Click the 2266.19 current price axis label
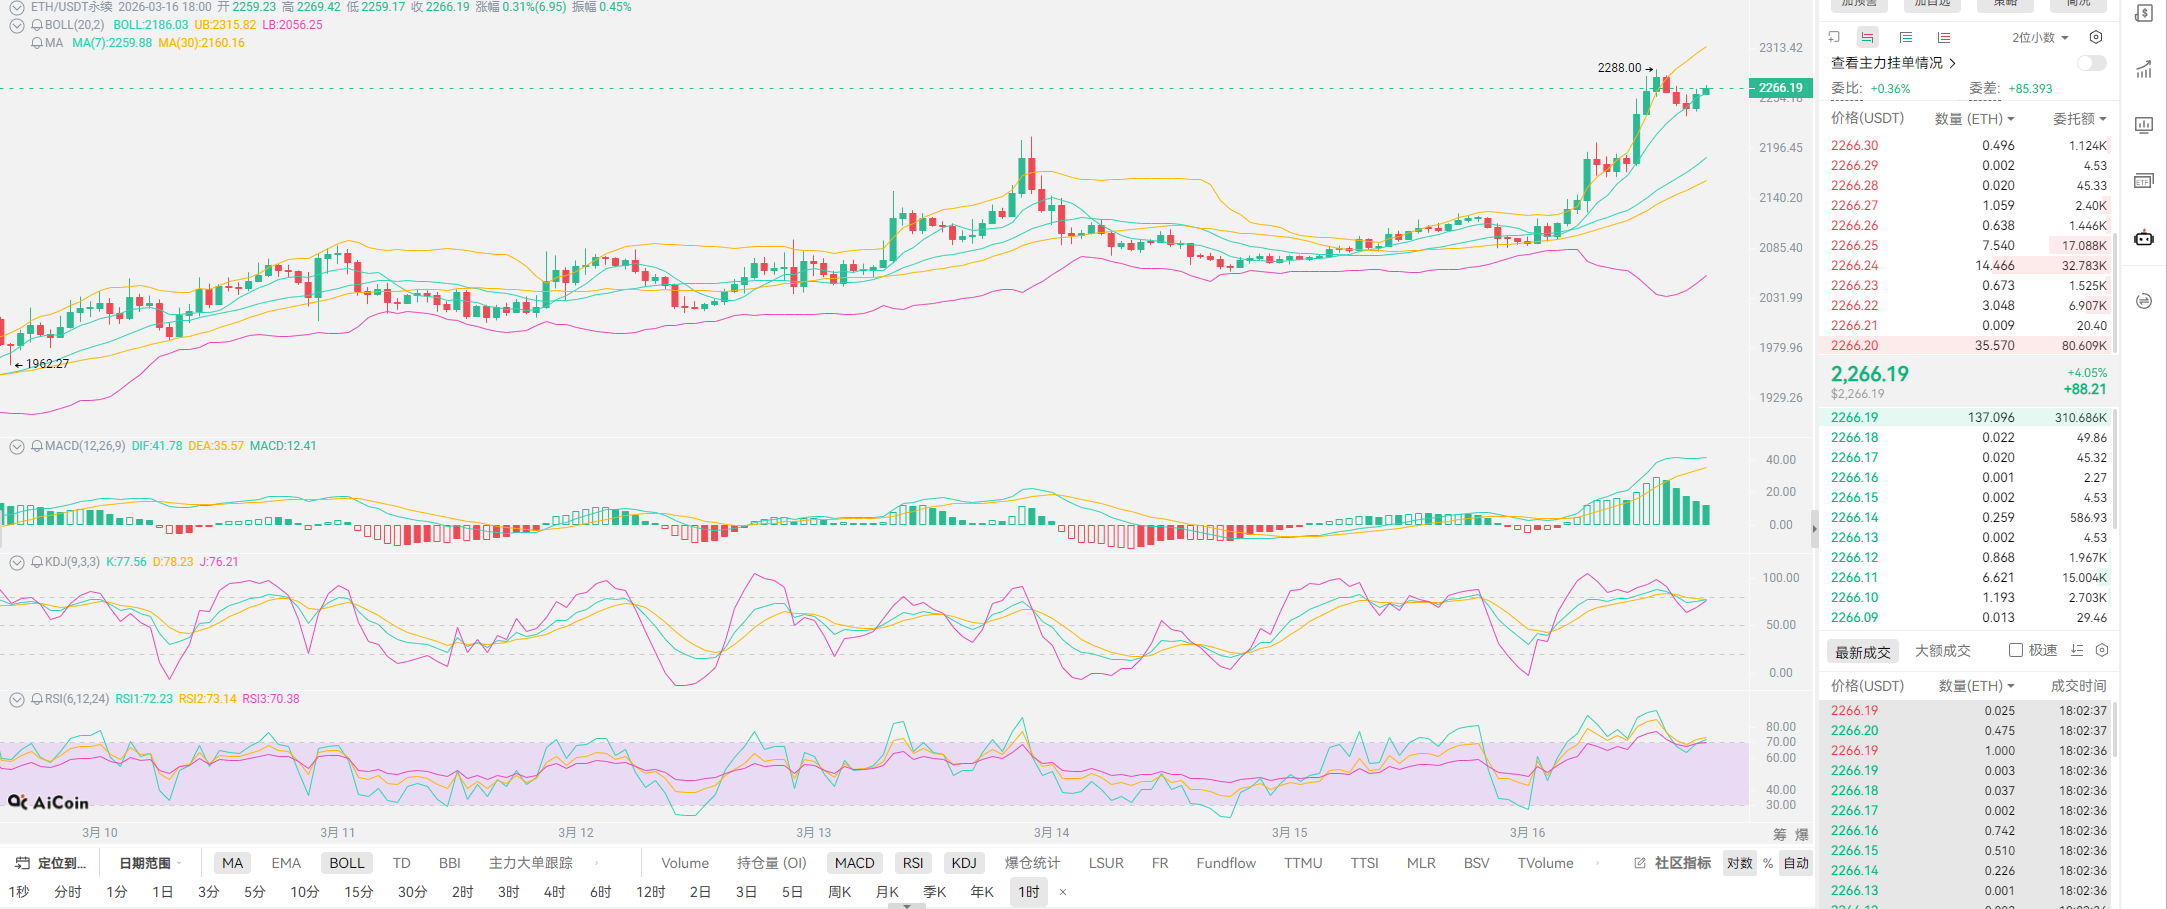Image resolution: width=2167 pixels, height=909 pixels. 1780,88
